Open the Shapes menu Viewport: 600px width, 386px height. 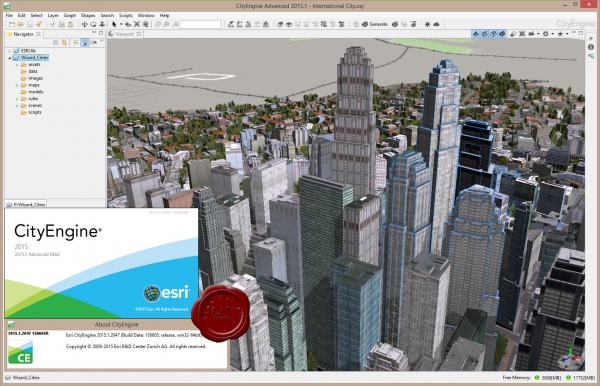click(88, 15)
